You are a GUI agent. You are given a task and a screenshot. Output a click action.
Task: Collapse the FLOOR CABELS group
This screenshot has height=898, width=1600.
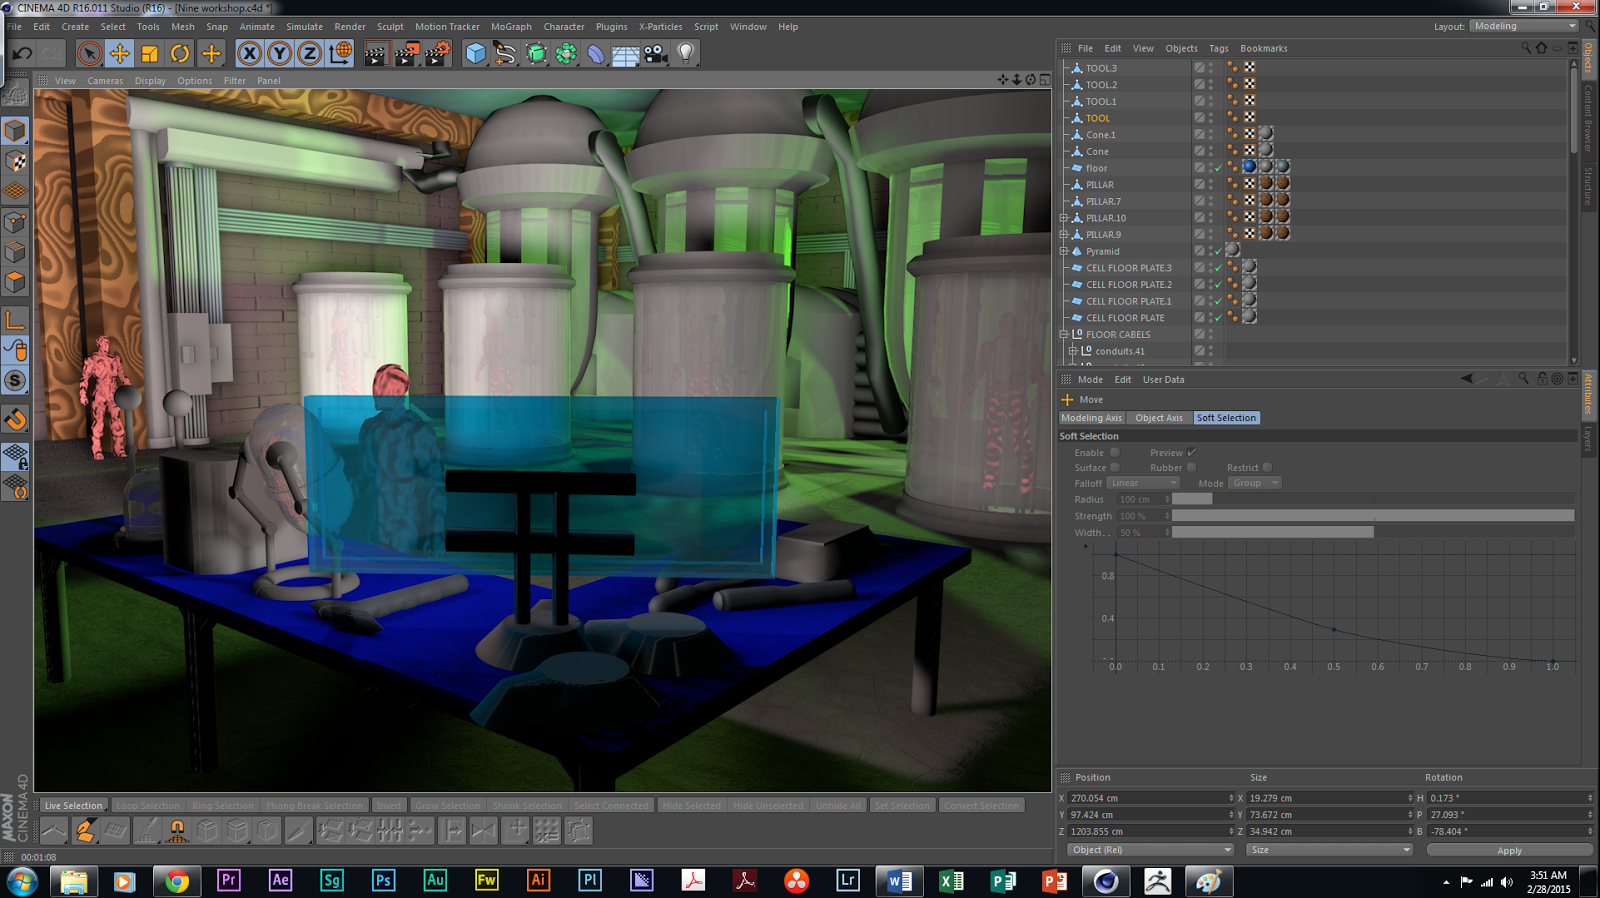[x=1064, y=335]
